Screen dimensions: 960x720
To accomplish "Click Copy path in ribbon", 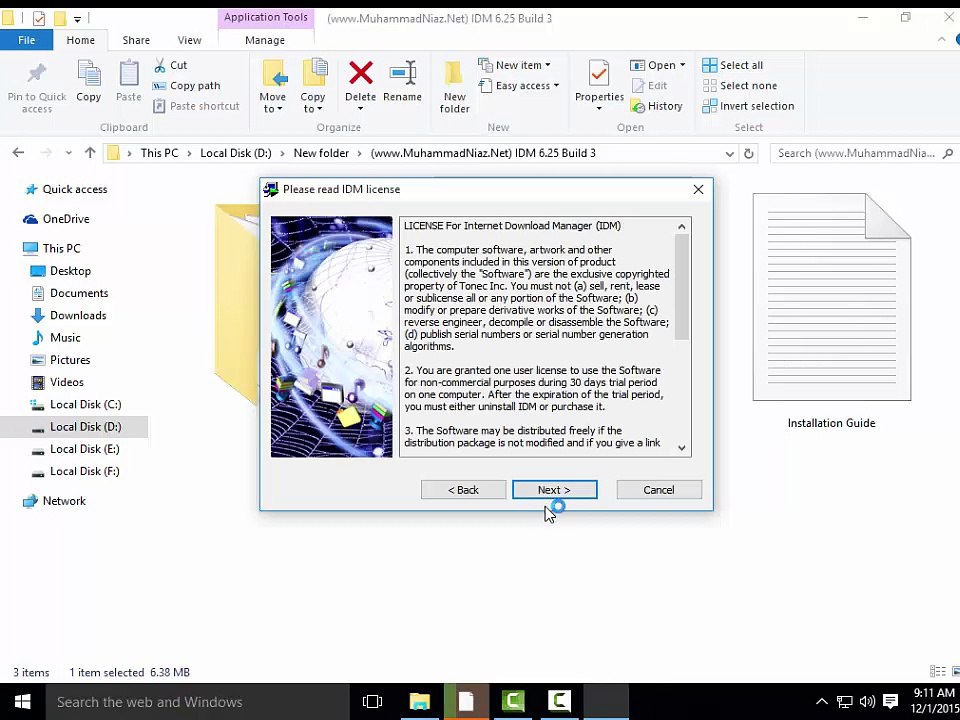I will 187,86.
